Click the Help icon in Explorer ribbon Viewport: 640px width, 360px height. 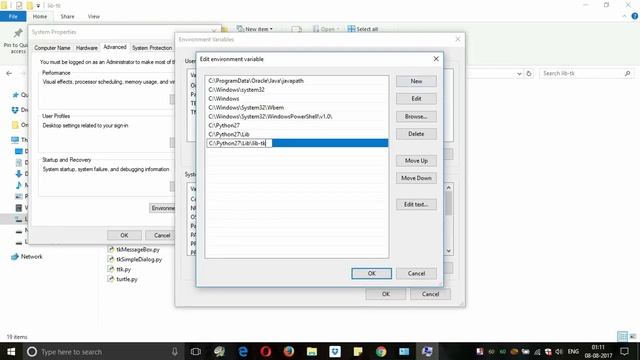coord(635,16)
